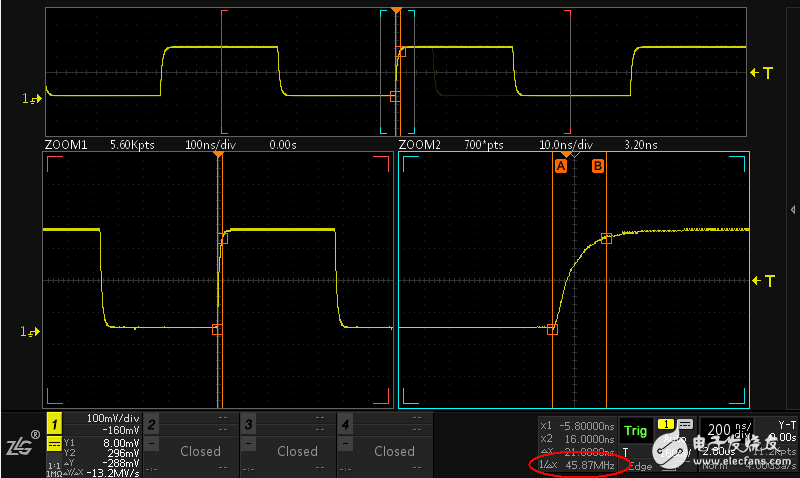Select cursor A marker in ZOOM2 window
This screenshot has width=800, height=478.
[560, 168]
